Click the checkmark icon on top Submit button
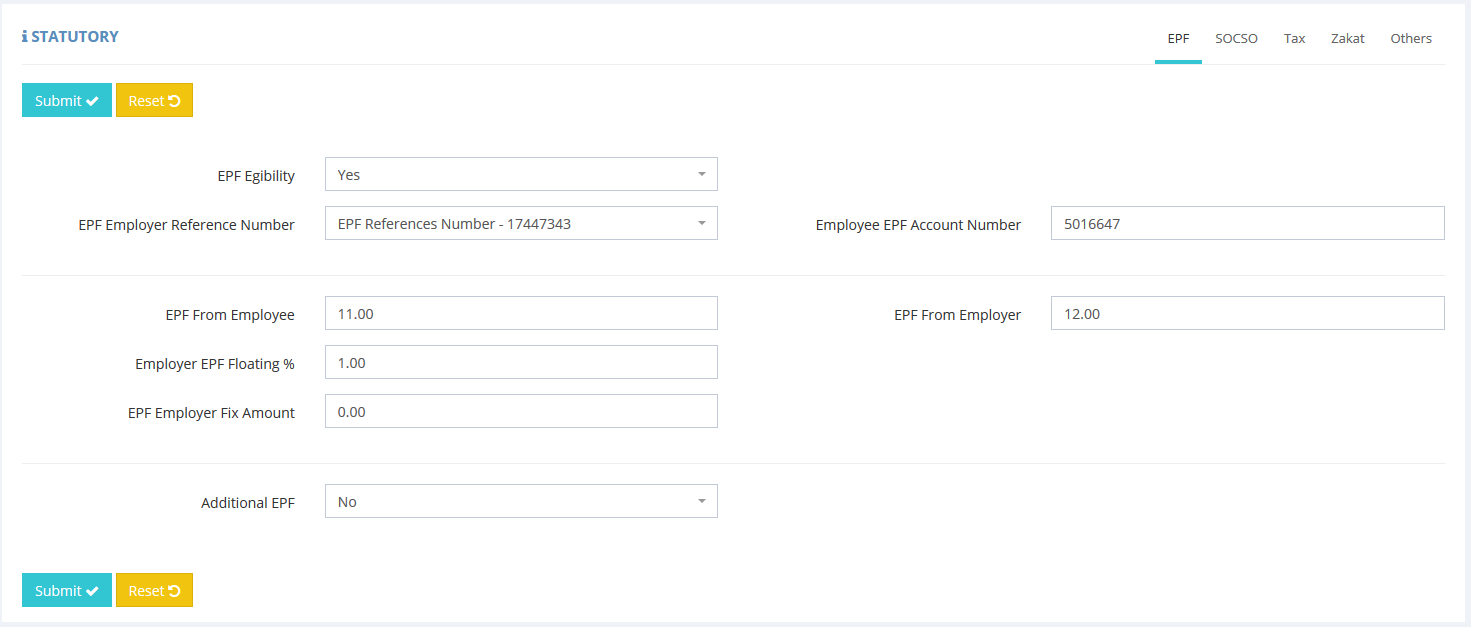Image resolution: width=1471 pixels, height=627 pixels. (93, 101)
